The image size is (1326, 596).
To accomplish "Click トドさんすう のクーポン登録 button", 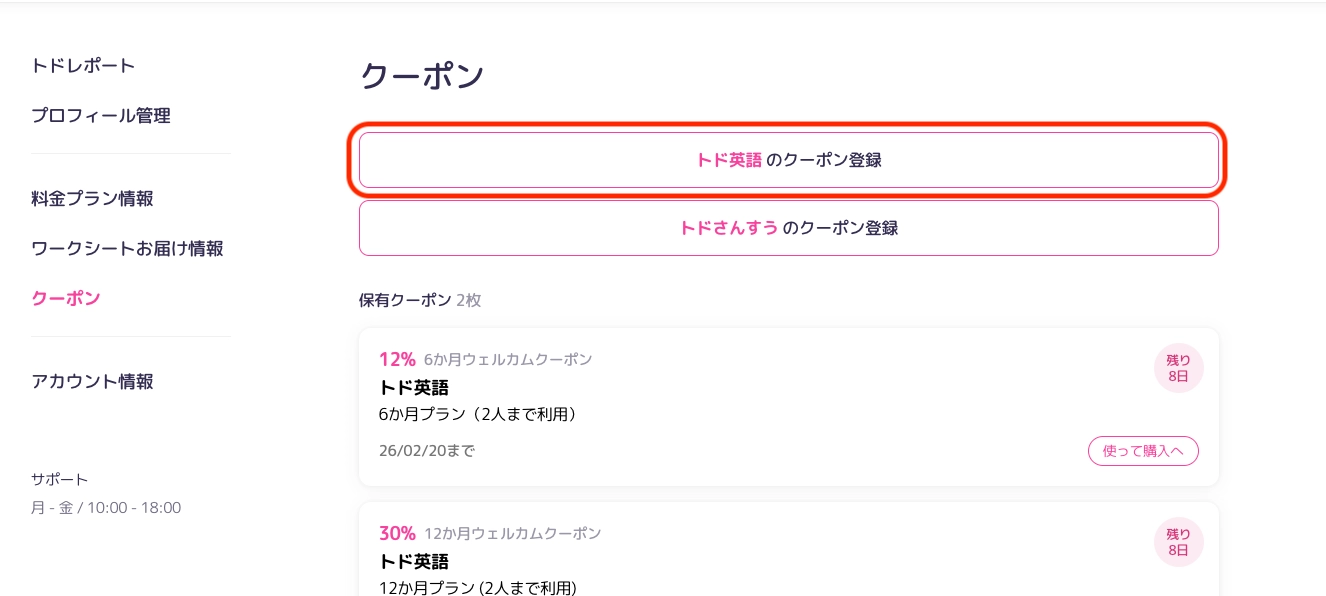I will point(788,228).
